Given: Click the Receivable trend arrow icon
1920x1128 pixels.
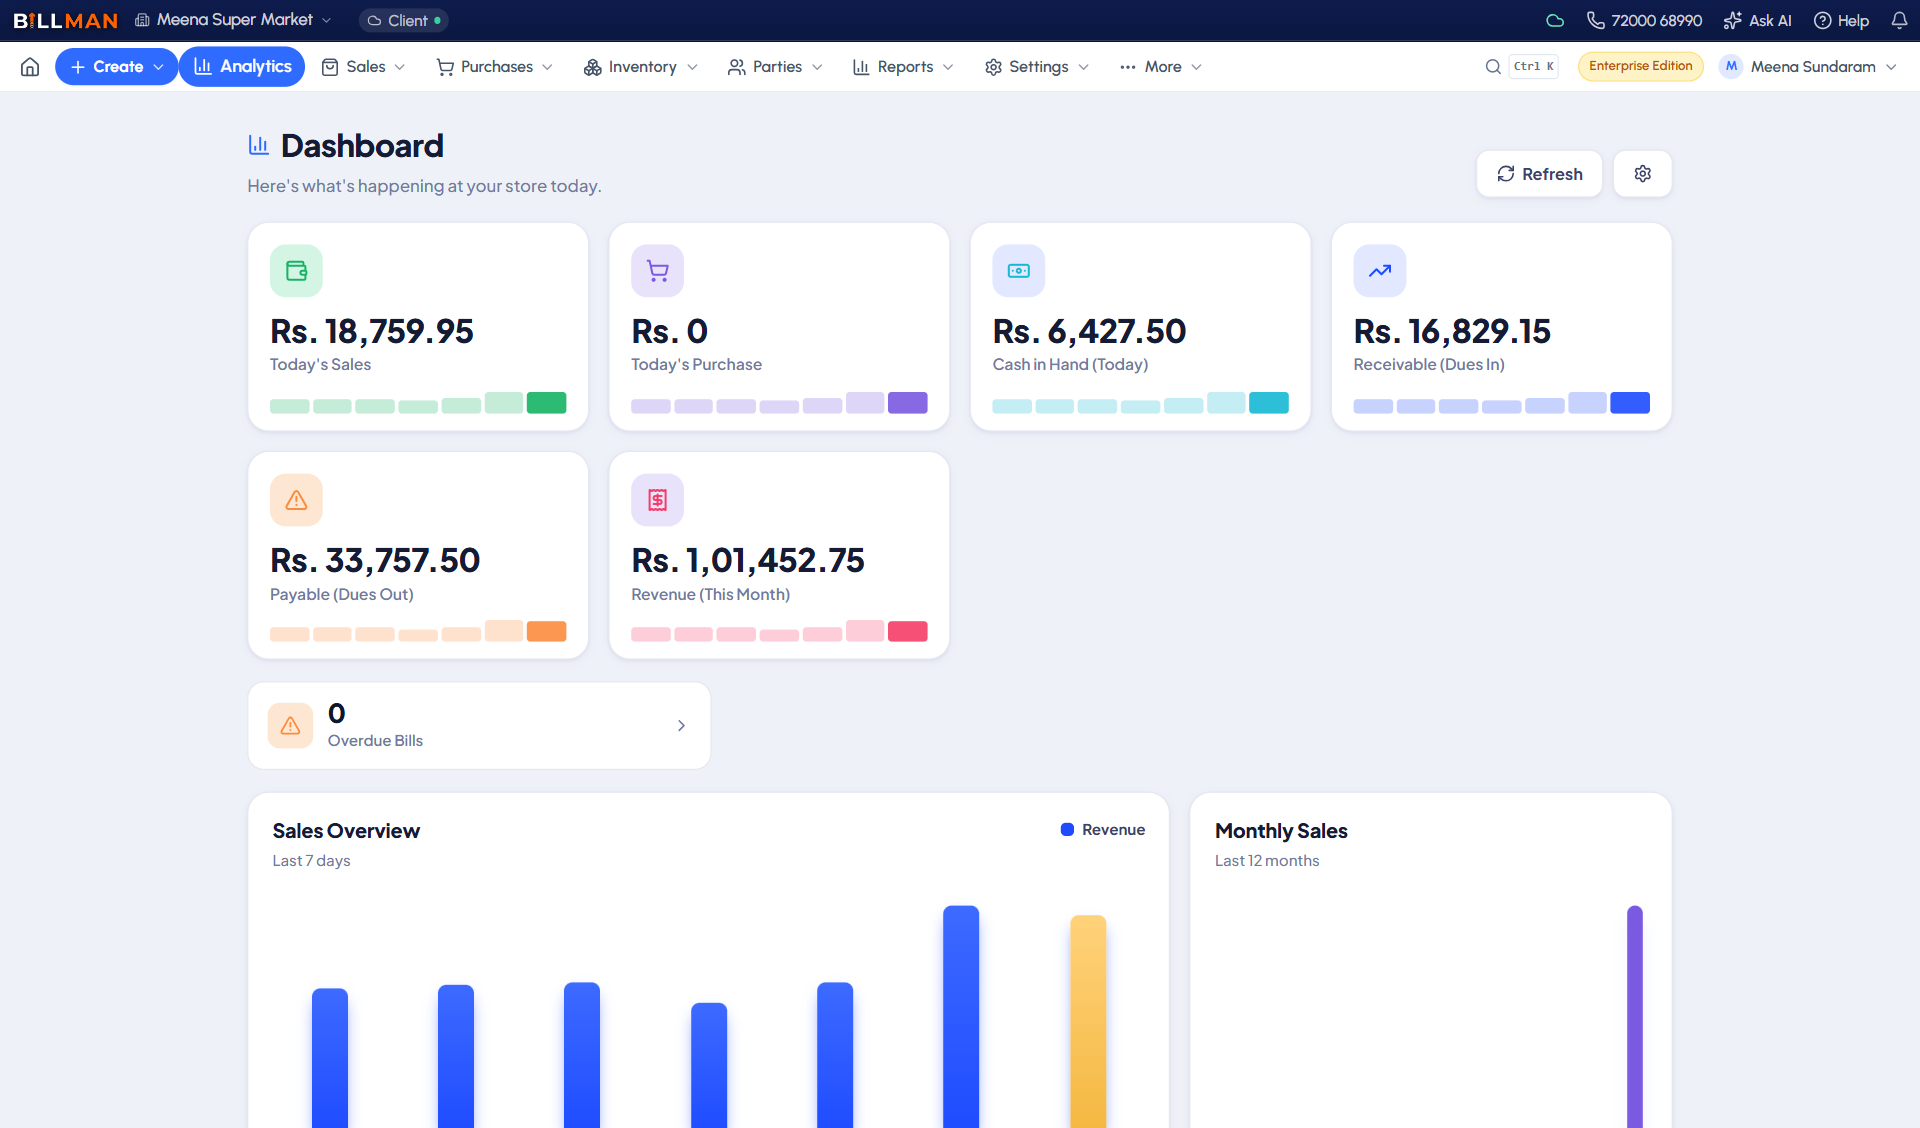Looking at the screenshot, I should click(x=1380, y=271).
